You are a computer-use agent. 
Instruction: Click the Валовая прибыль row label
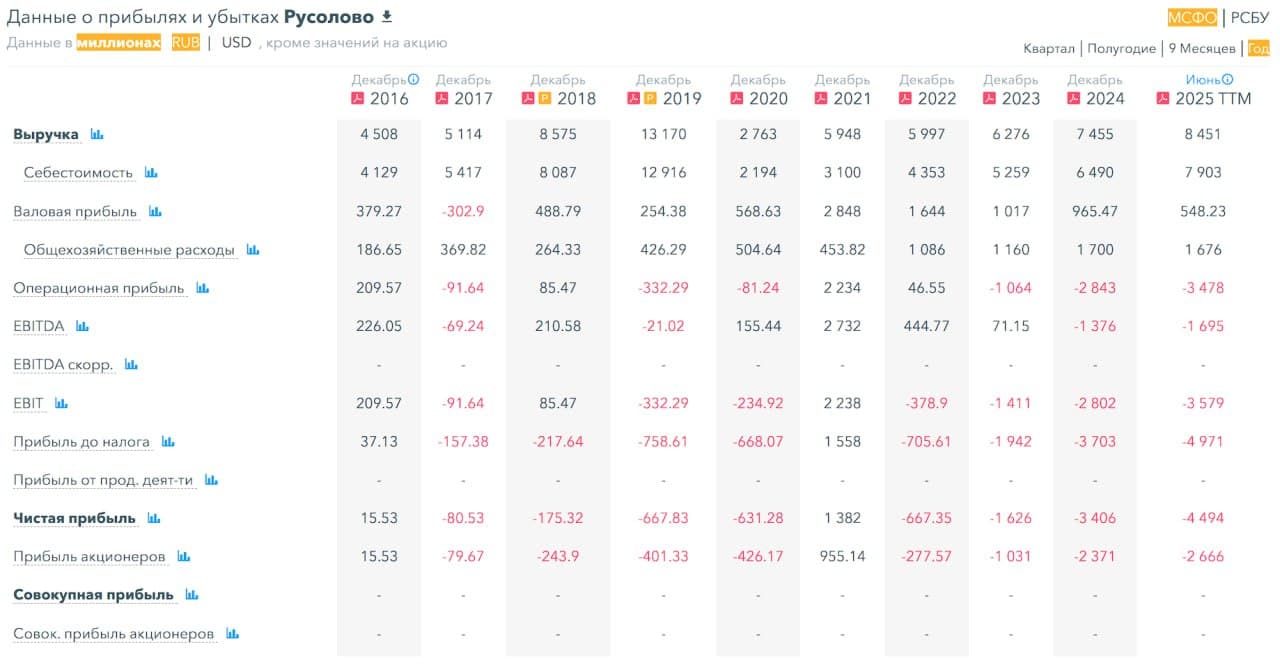point(76,212)
